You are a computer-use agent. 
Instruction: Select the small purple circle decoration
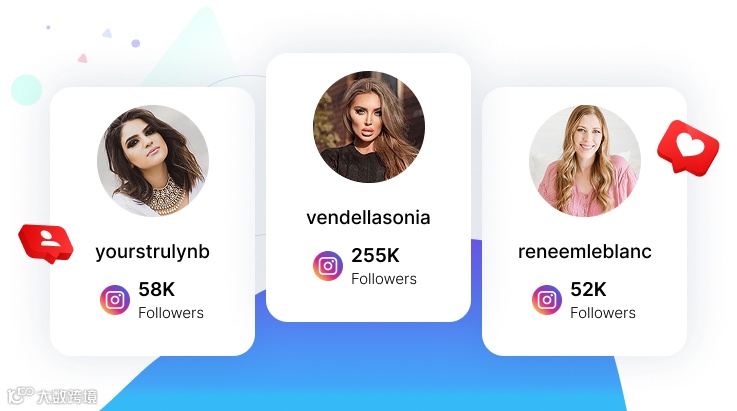tap(135, 43)
